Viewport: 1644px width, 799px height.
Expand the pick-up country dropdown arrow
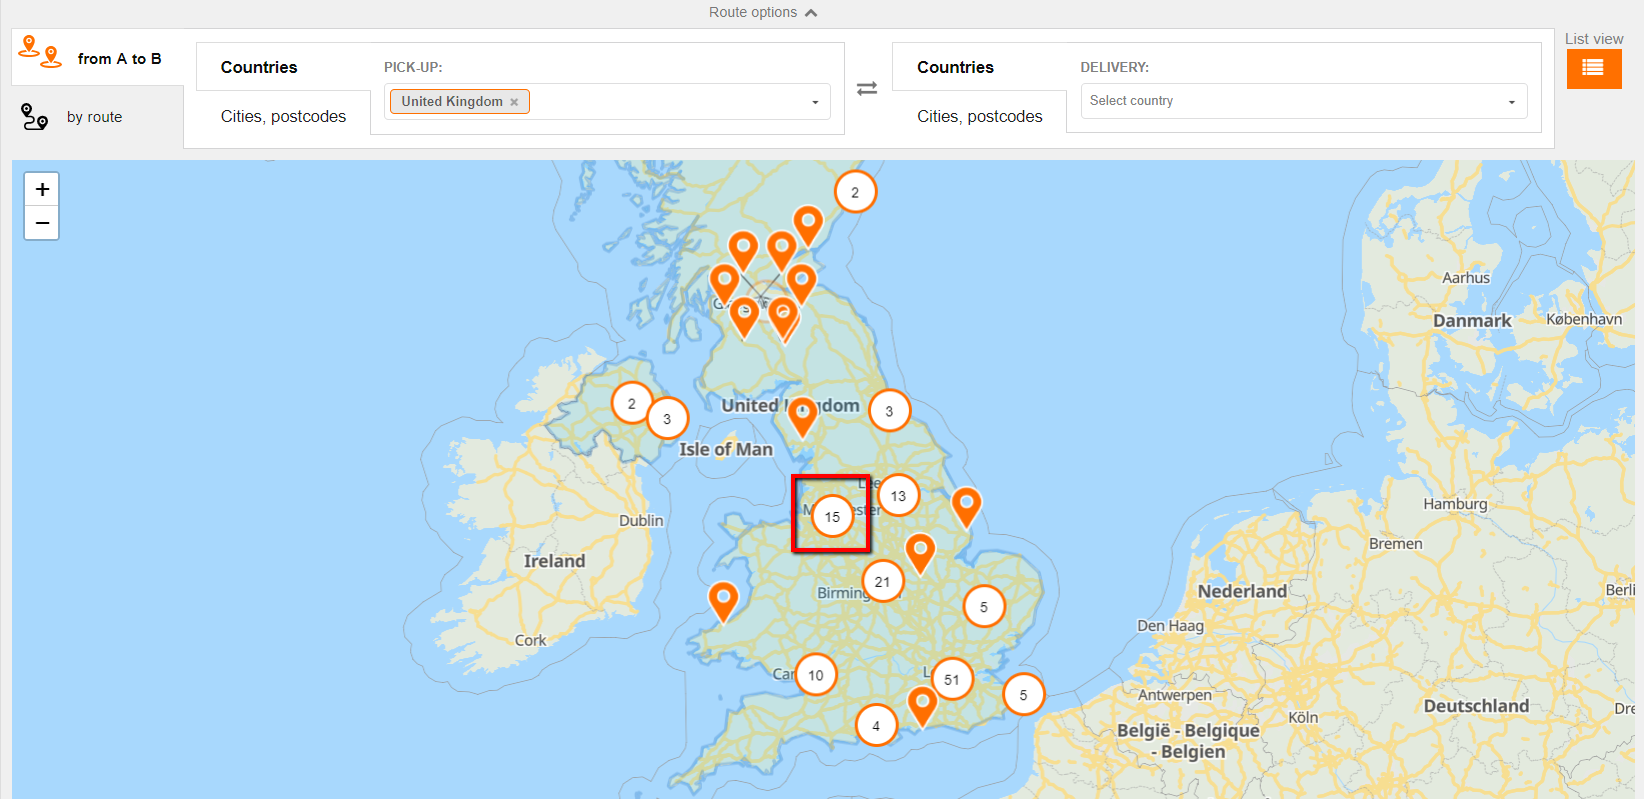pos(815,102)
